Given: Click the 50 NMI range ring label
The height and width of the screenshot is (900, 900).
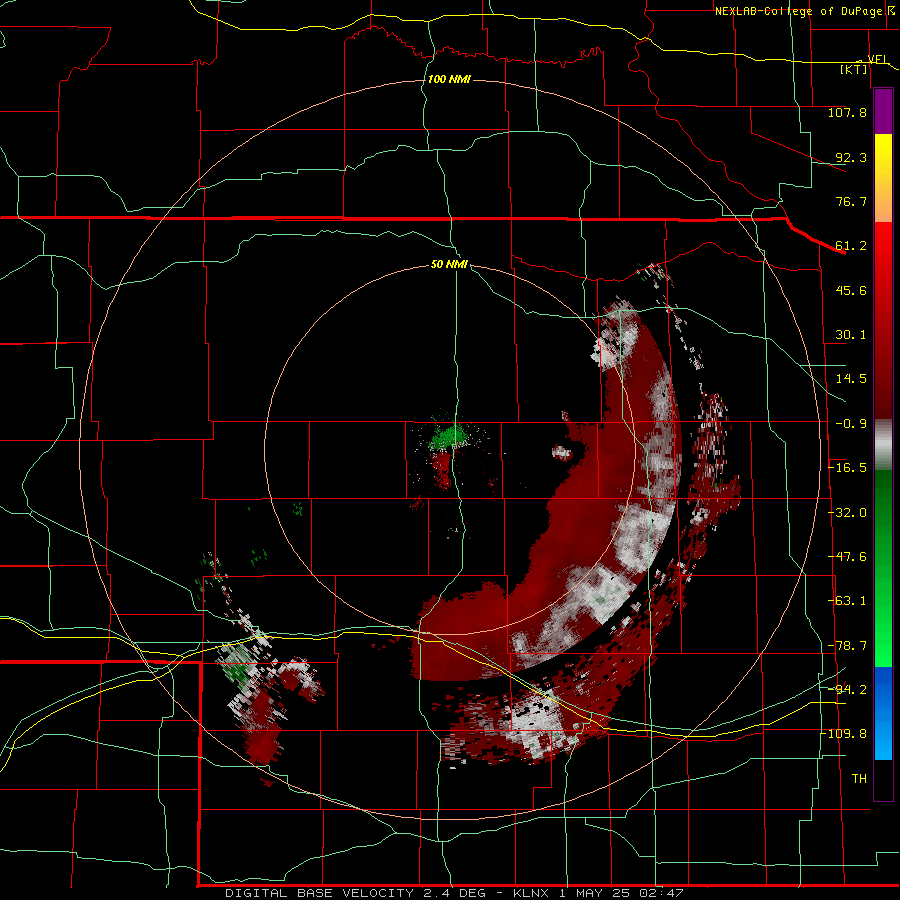Looking at the screenshot, I should tap(449, 264).
